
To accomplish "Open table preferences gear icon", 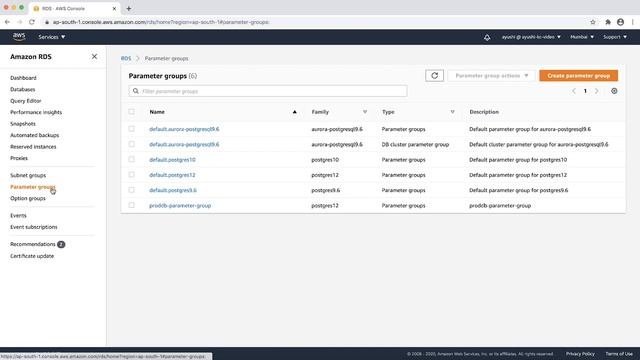I will (x=614, y=91).
